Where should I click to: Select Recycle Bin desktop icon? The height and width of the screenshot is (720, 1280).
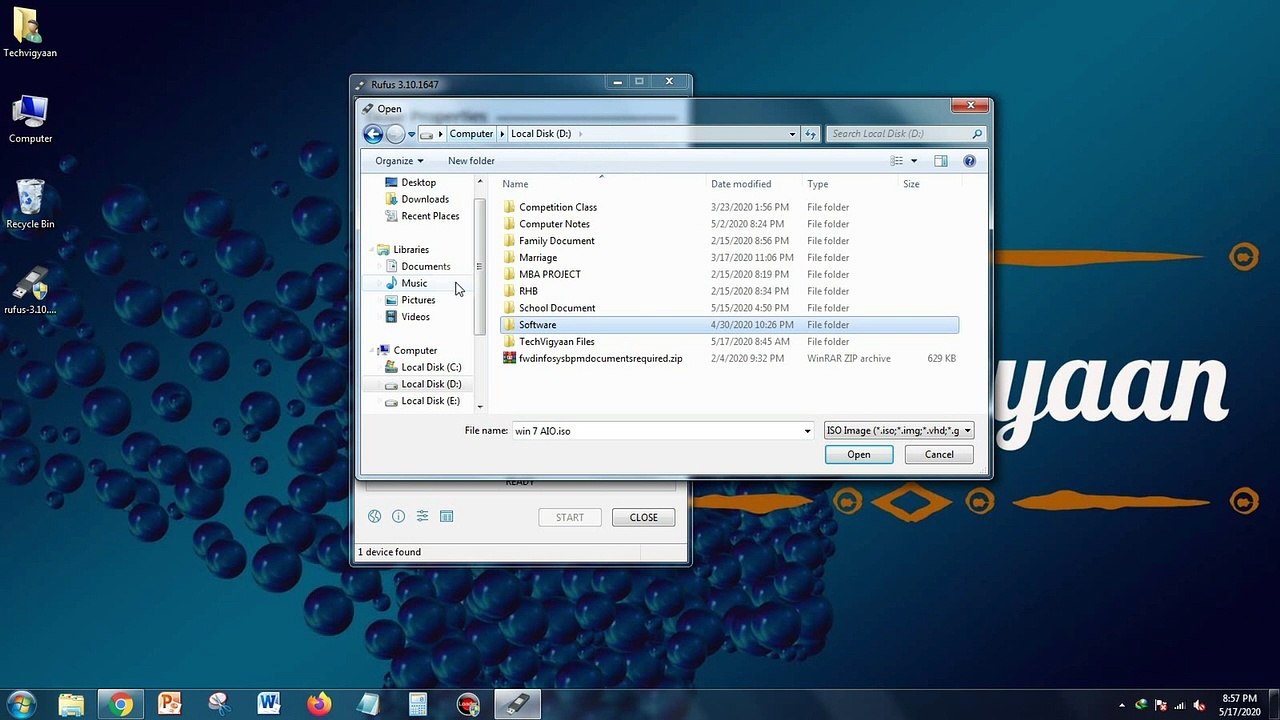(x=30, y=204)
